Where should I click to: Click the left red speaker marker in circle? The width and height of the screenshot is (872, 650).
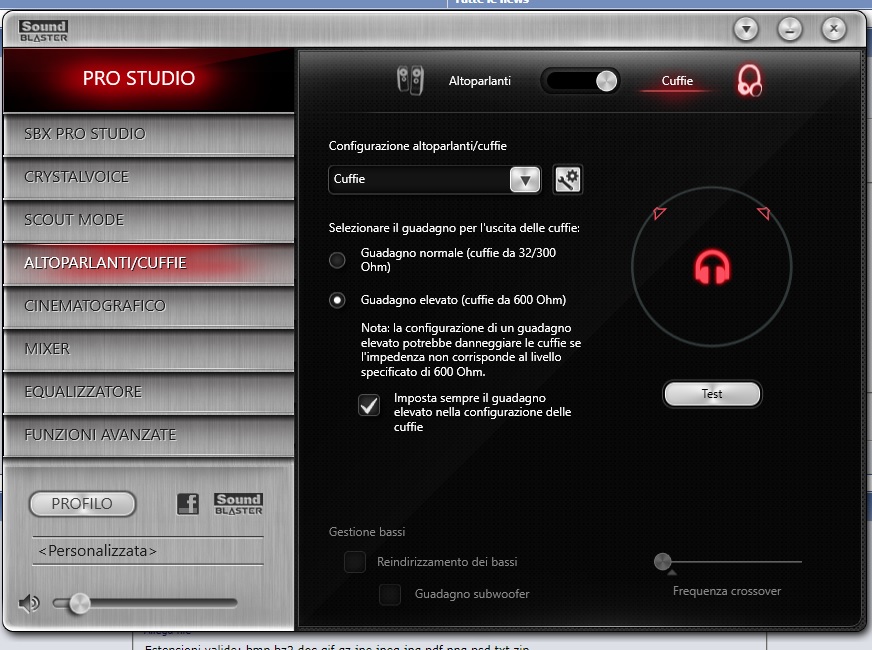pos(660,213)
